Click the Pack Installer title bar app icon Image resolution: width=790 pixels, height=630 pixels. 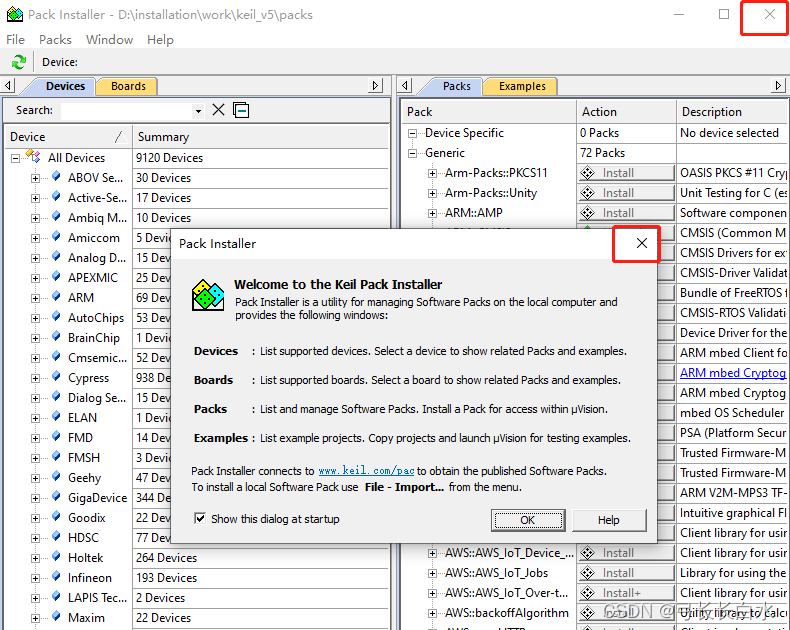[x=14, y=15]
